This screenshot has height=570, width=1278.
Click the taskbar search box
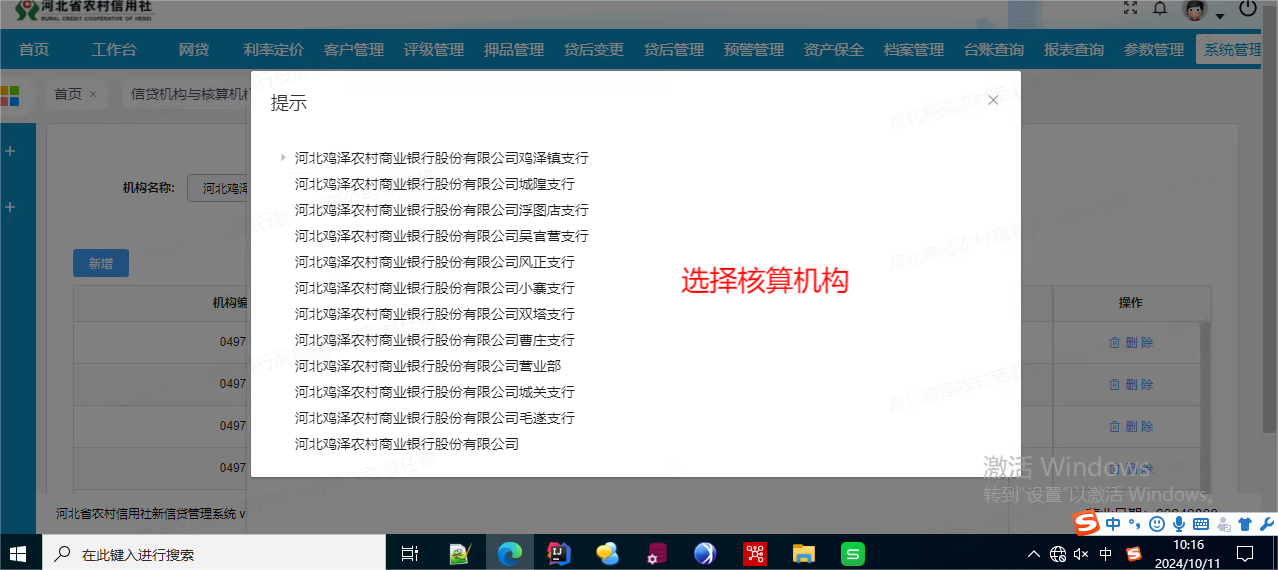point(213,553)
